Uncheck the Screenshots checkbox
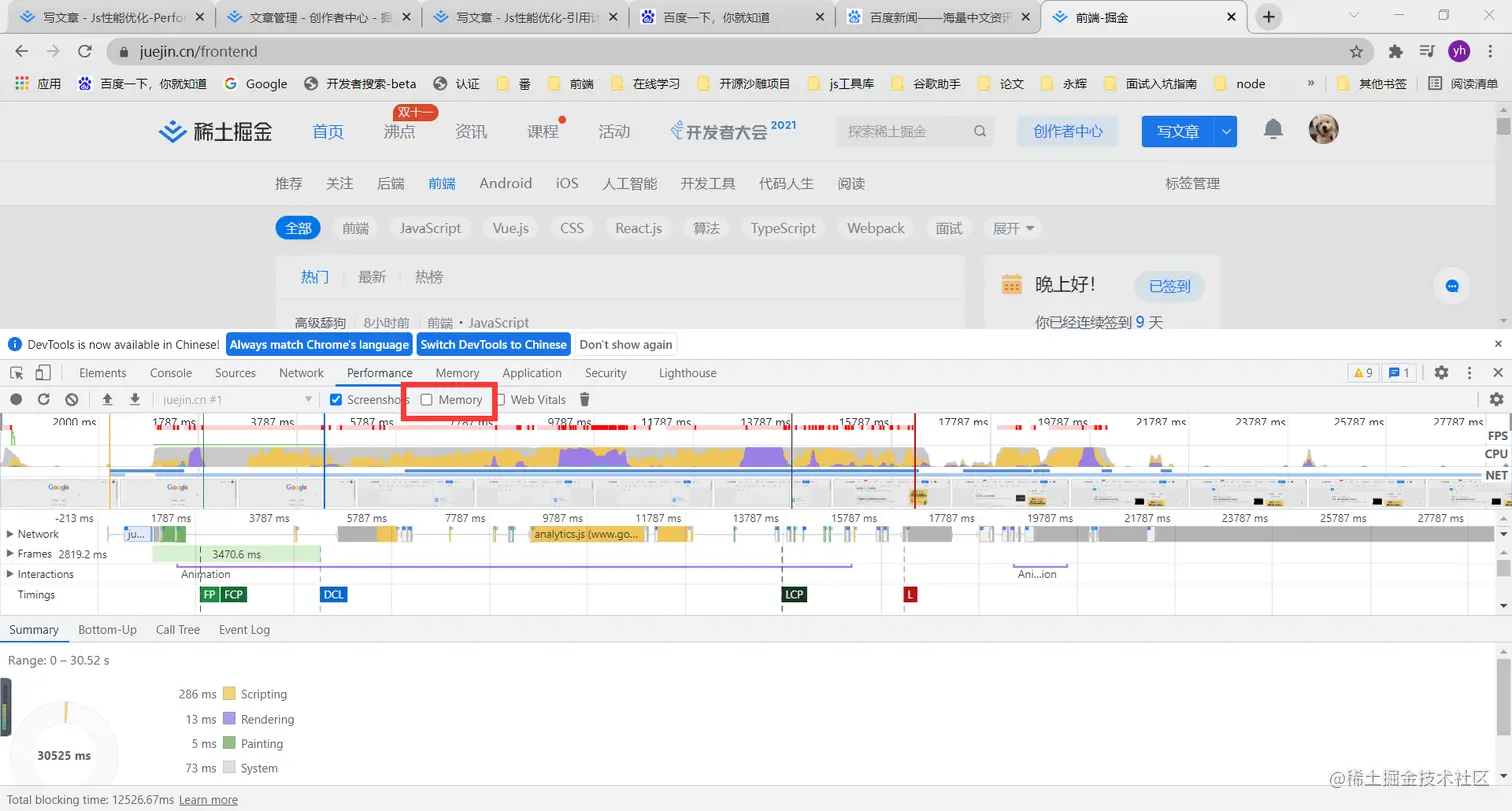 point(337,399)
